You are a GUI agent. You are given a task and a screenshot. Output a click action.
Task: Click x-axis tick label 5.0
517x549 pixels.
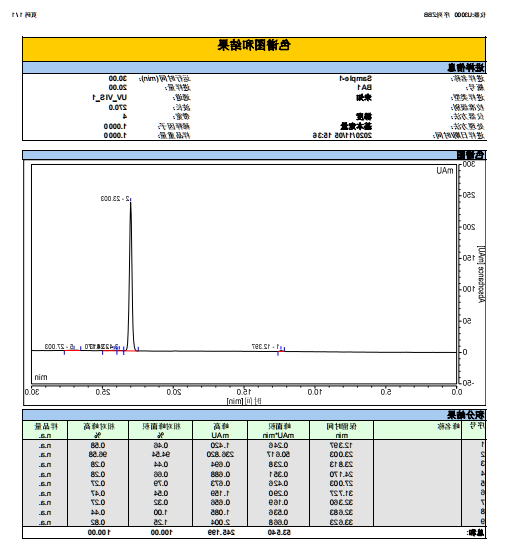pyautogui.click(x=386, y=392)
